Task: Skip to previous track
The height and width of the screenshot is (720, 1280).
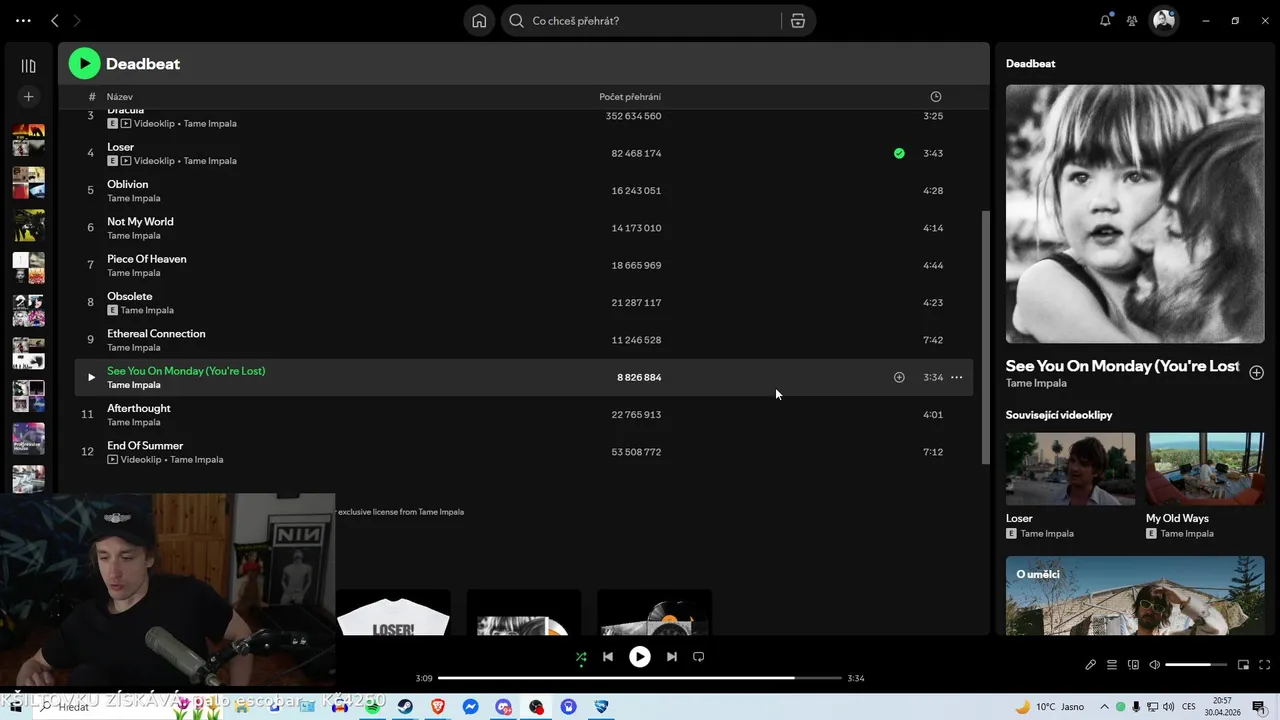Action: click(x=608, y=657)
